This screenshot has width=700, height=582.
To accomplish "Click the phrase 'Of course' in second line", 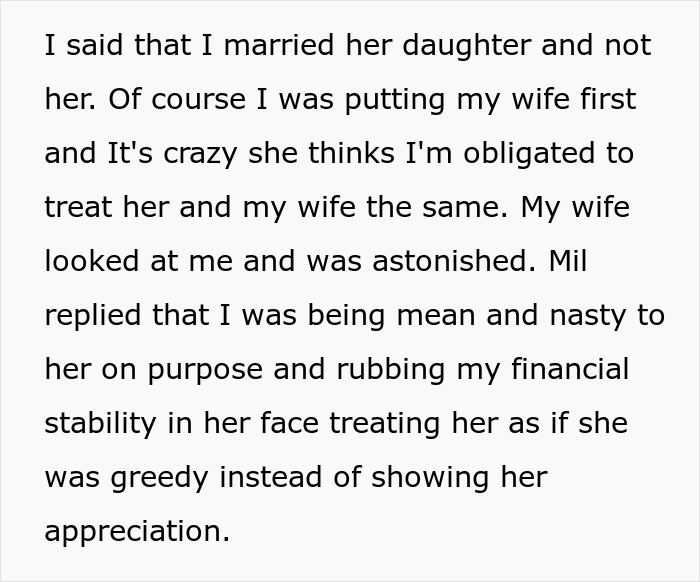I will [x=177, y=99].
